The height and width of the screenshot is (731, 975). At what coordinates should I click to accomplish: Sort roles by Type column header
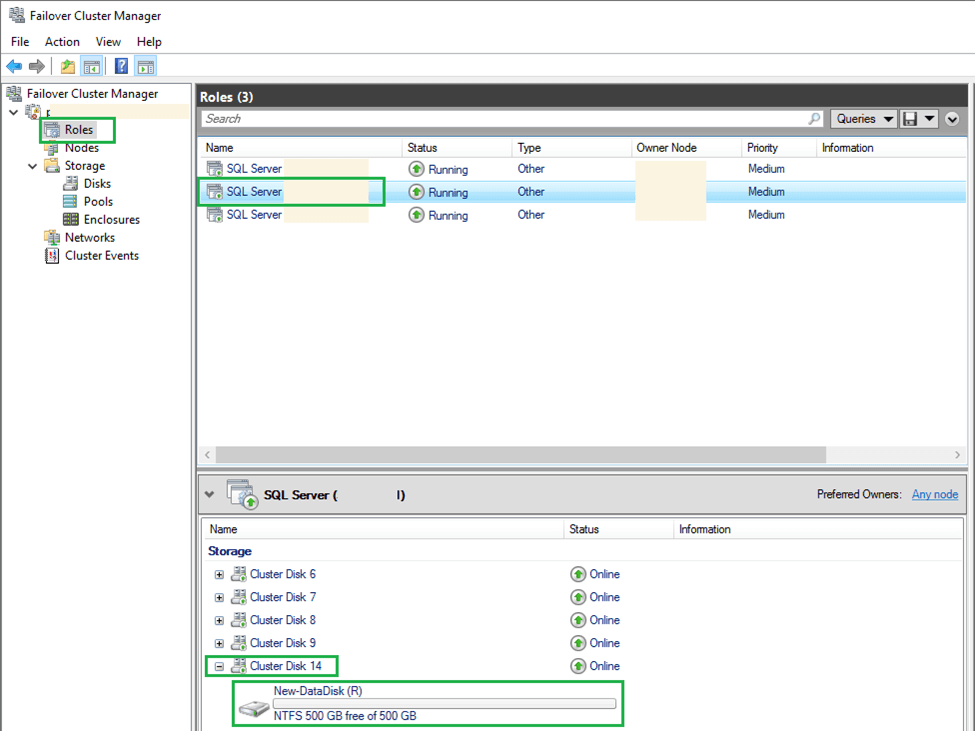[x=572, y=148]
